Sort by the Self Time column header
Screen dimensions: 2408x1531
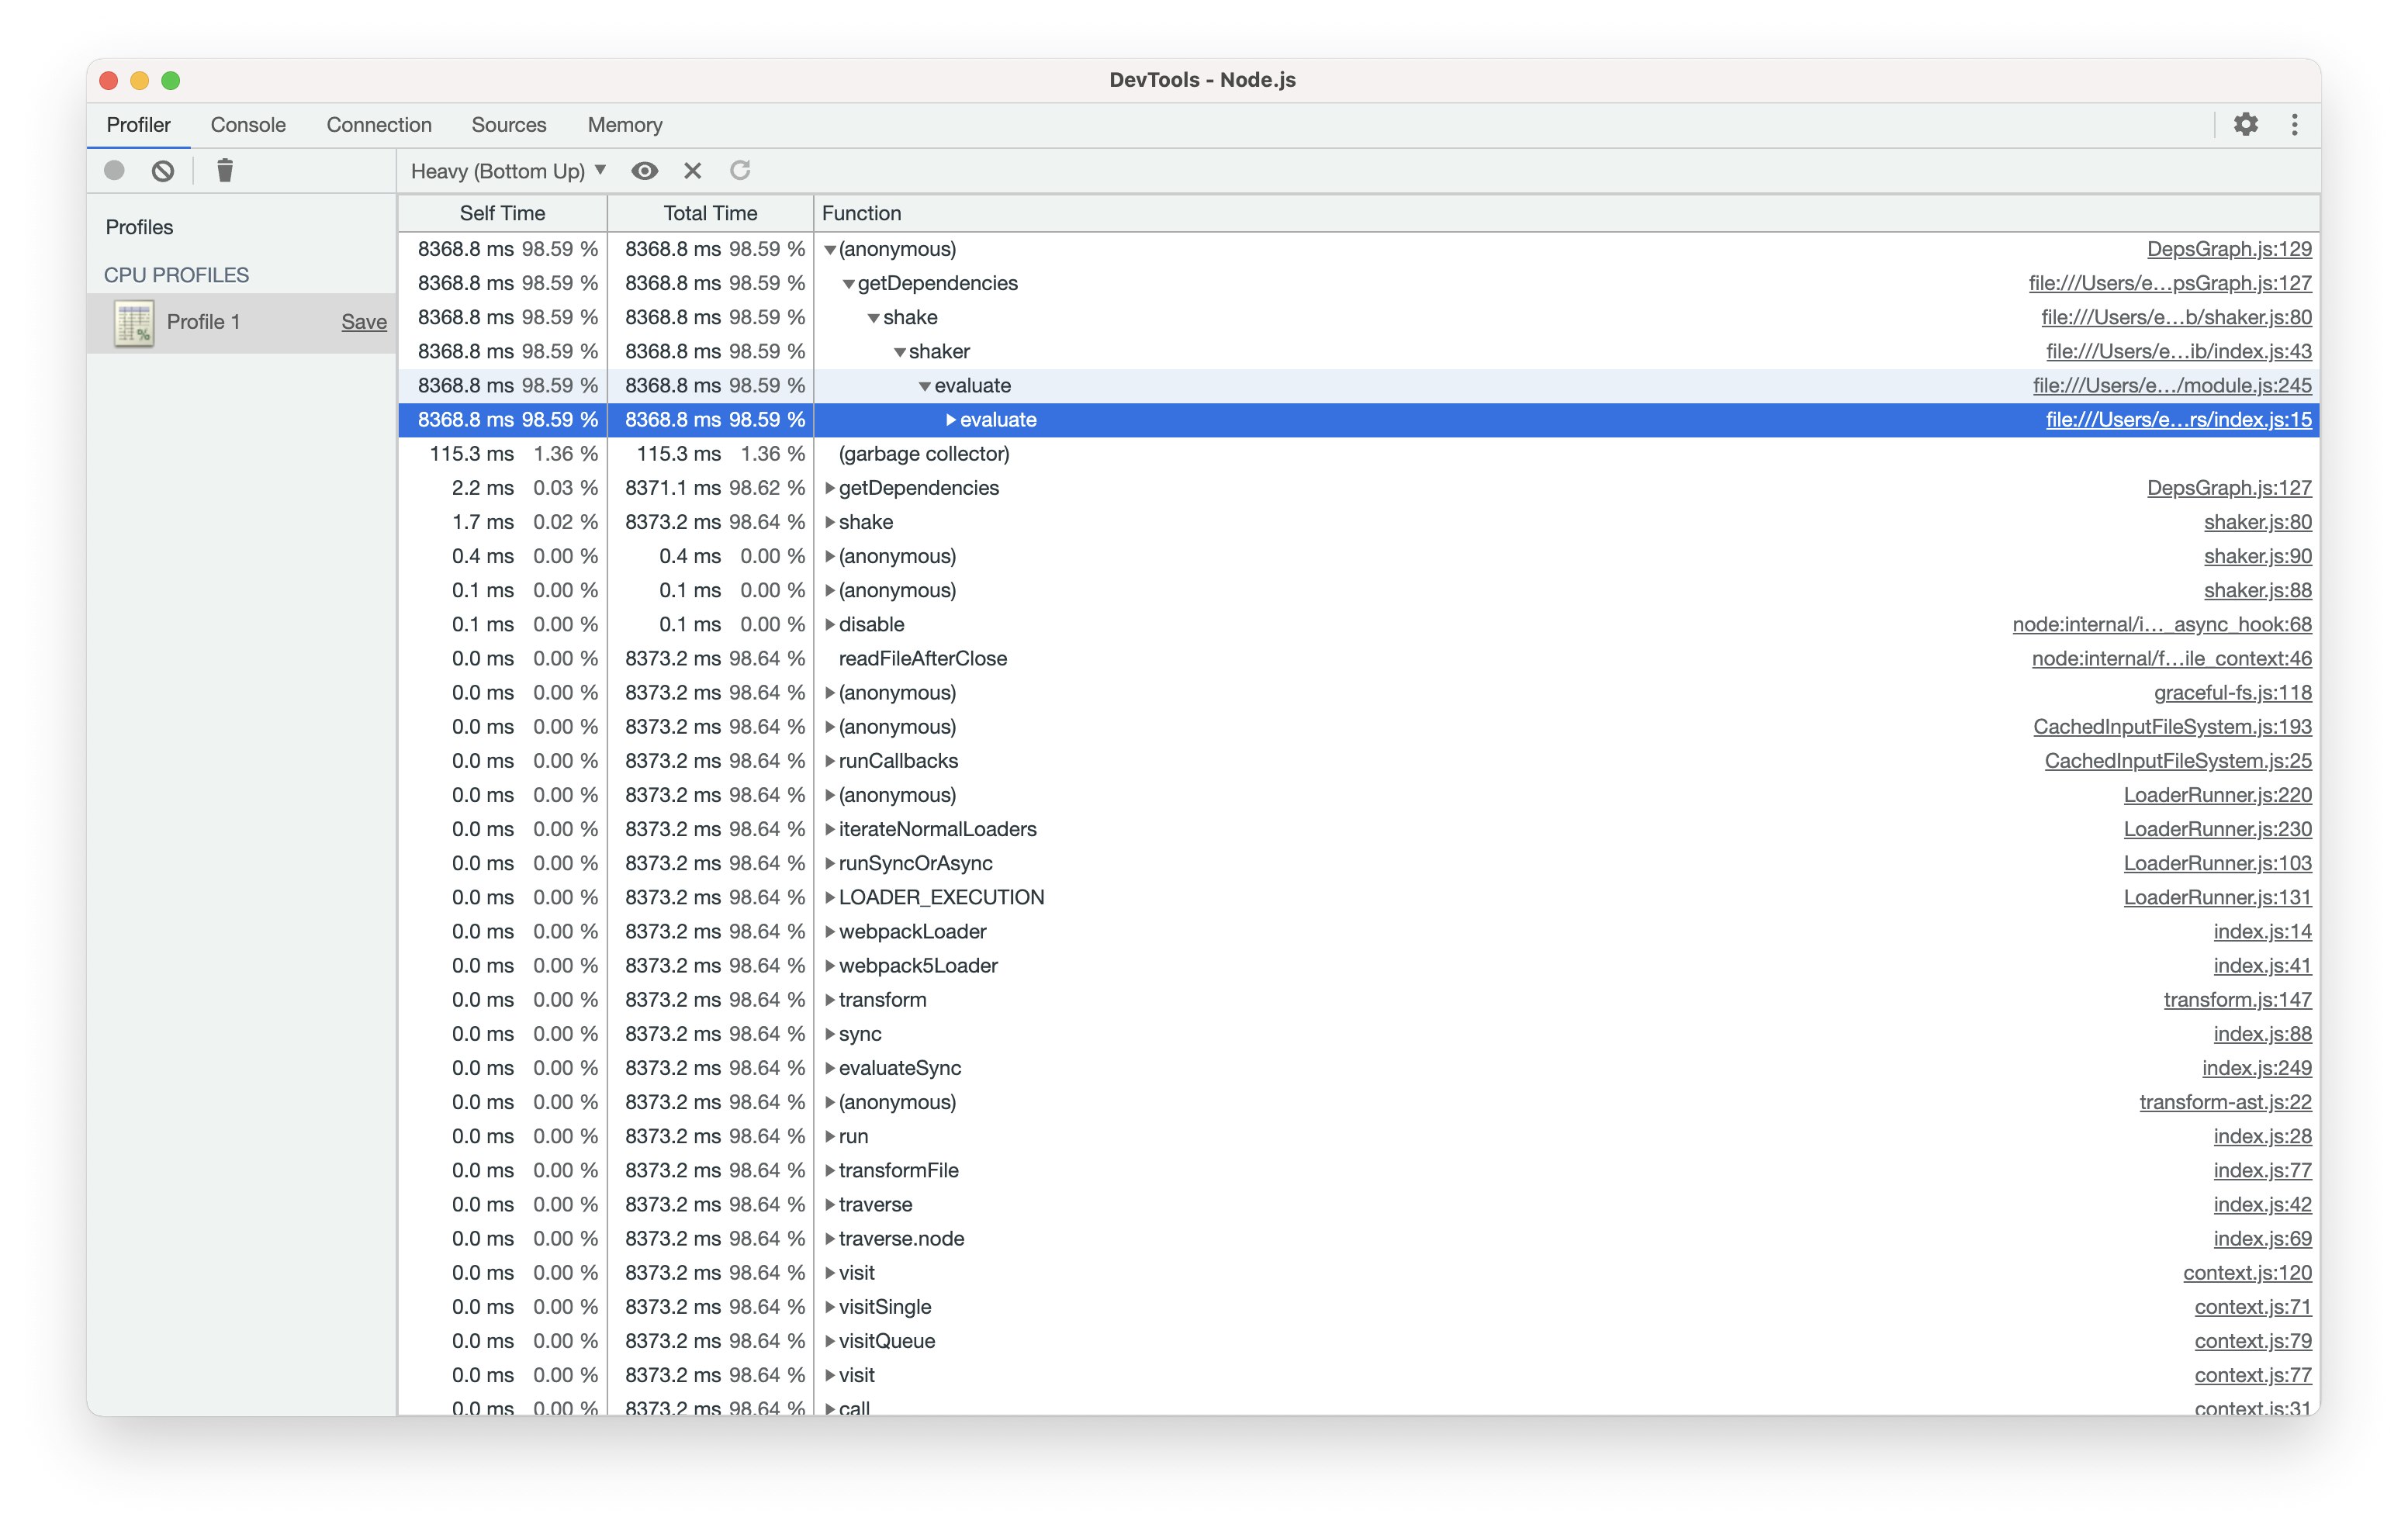(x=501, y=213)
